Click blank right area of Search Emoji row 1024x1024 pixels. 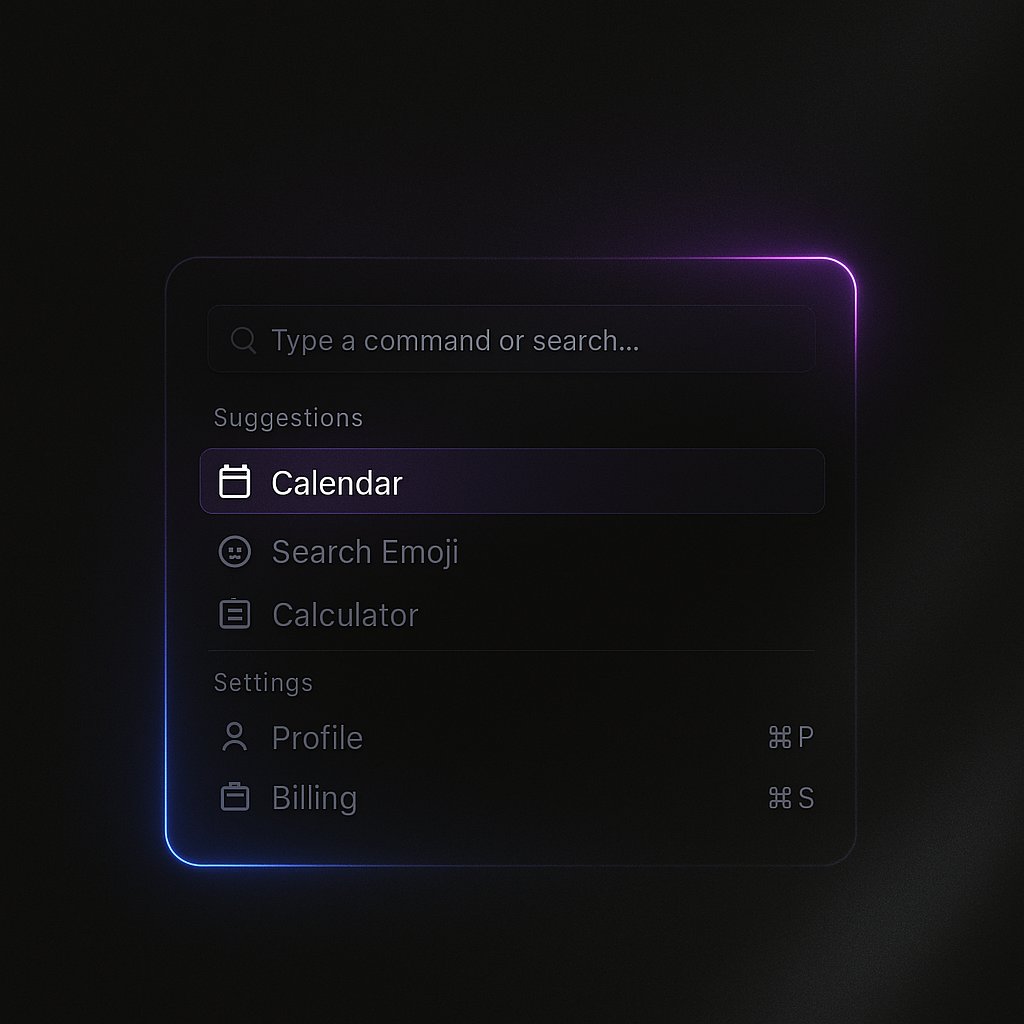click(650, 551)
